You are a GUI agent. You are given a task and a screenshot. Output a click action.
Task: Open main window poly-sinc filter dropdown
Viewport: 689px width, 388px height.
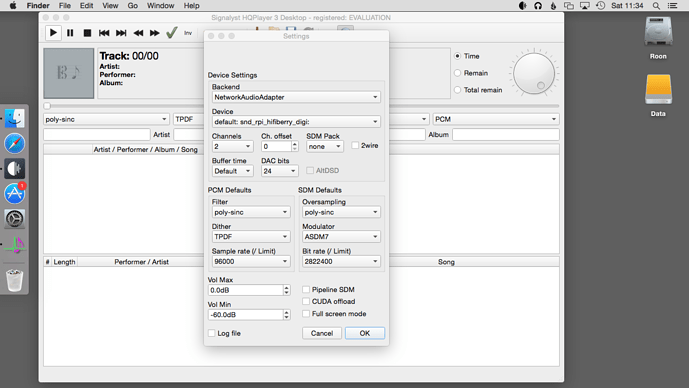tap(106, 119)
